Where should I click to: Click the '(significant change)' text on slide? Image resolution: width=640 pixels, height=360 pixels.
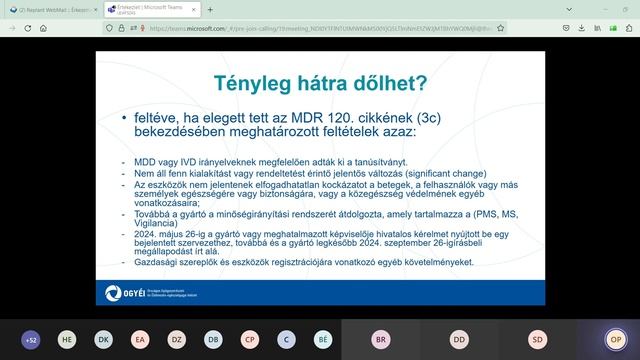[x=446, y=173]
